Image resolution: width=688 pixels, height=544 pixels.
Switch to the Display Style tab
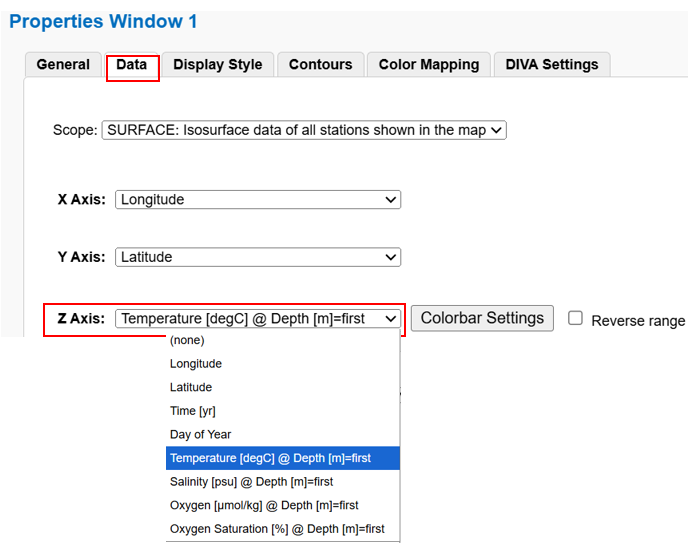[x=217, y=65]
